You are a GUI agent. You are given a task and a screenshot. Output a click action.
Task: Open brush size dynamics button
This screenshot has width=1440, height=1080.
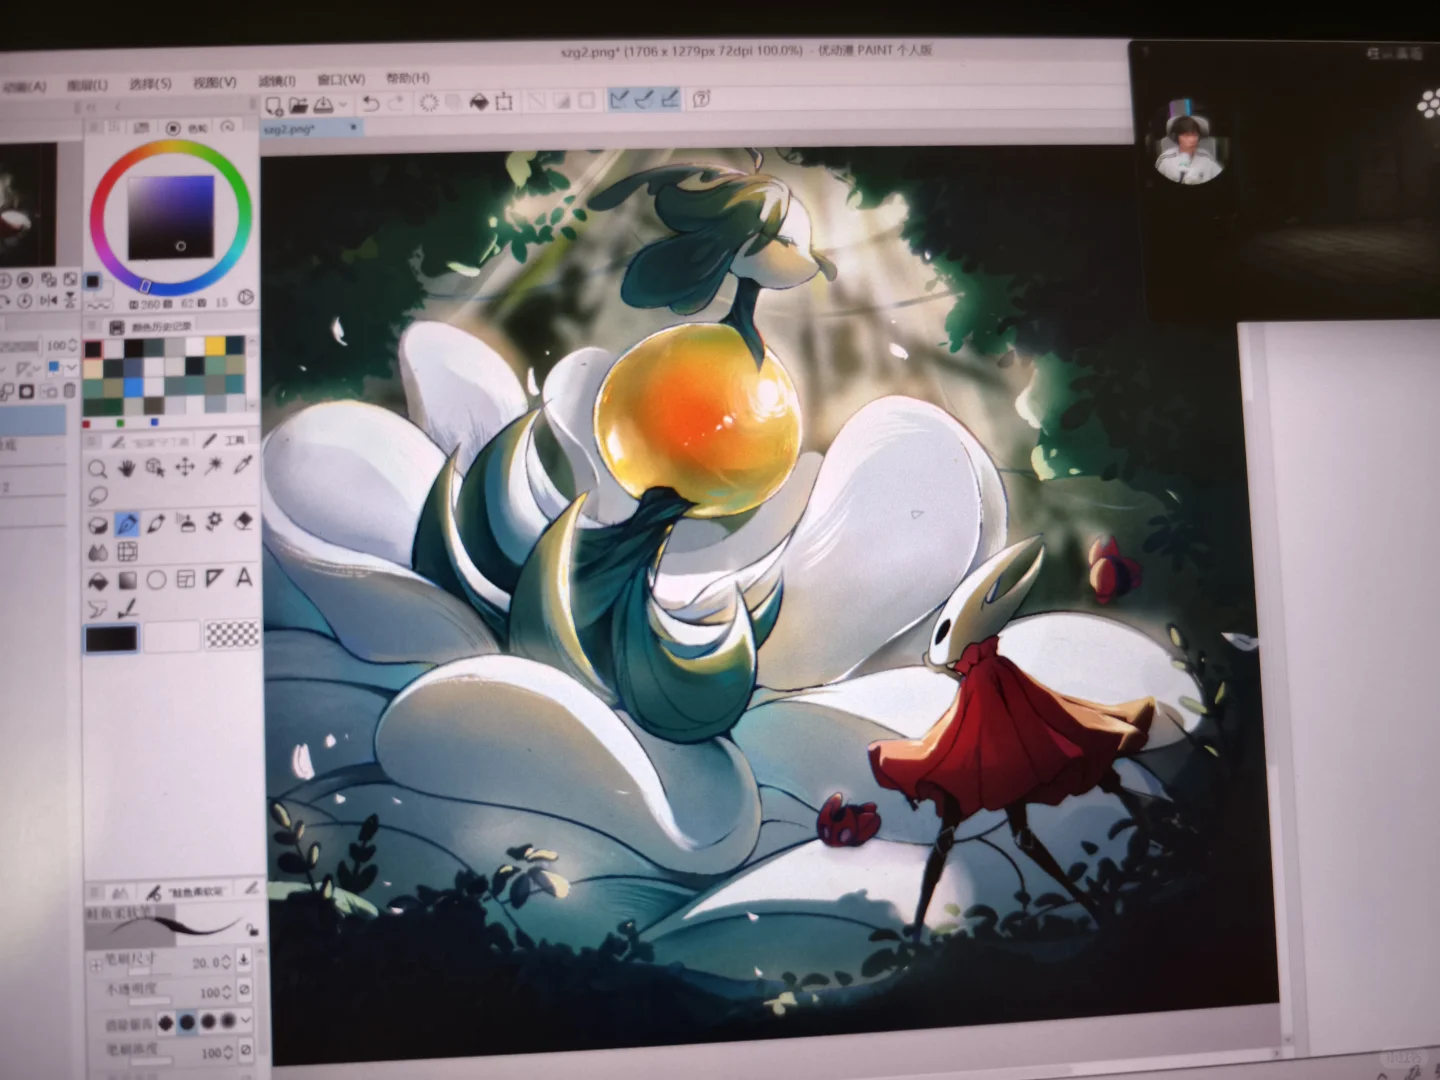click(244, 961)
